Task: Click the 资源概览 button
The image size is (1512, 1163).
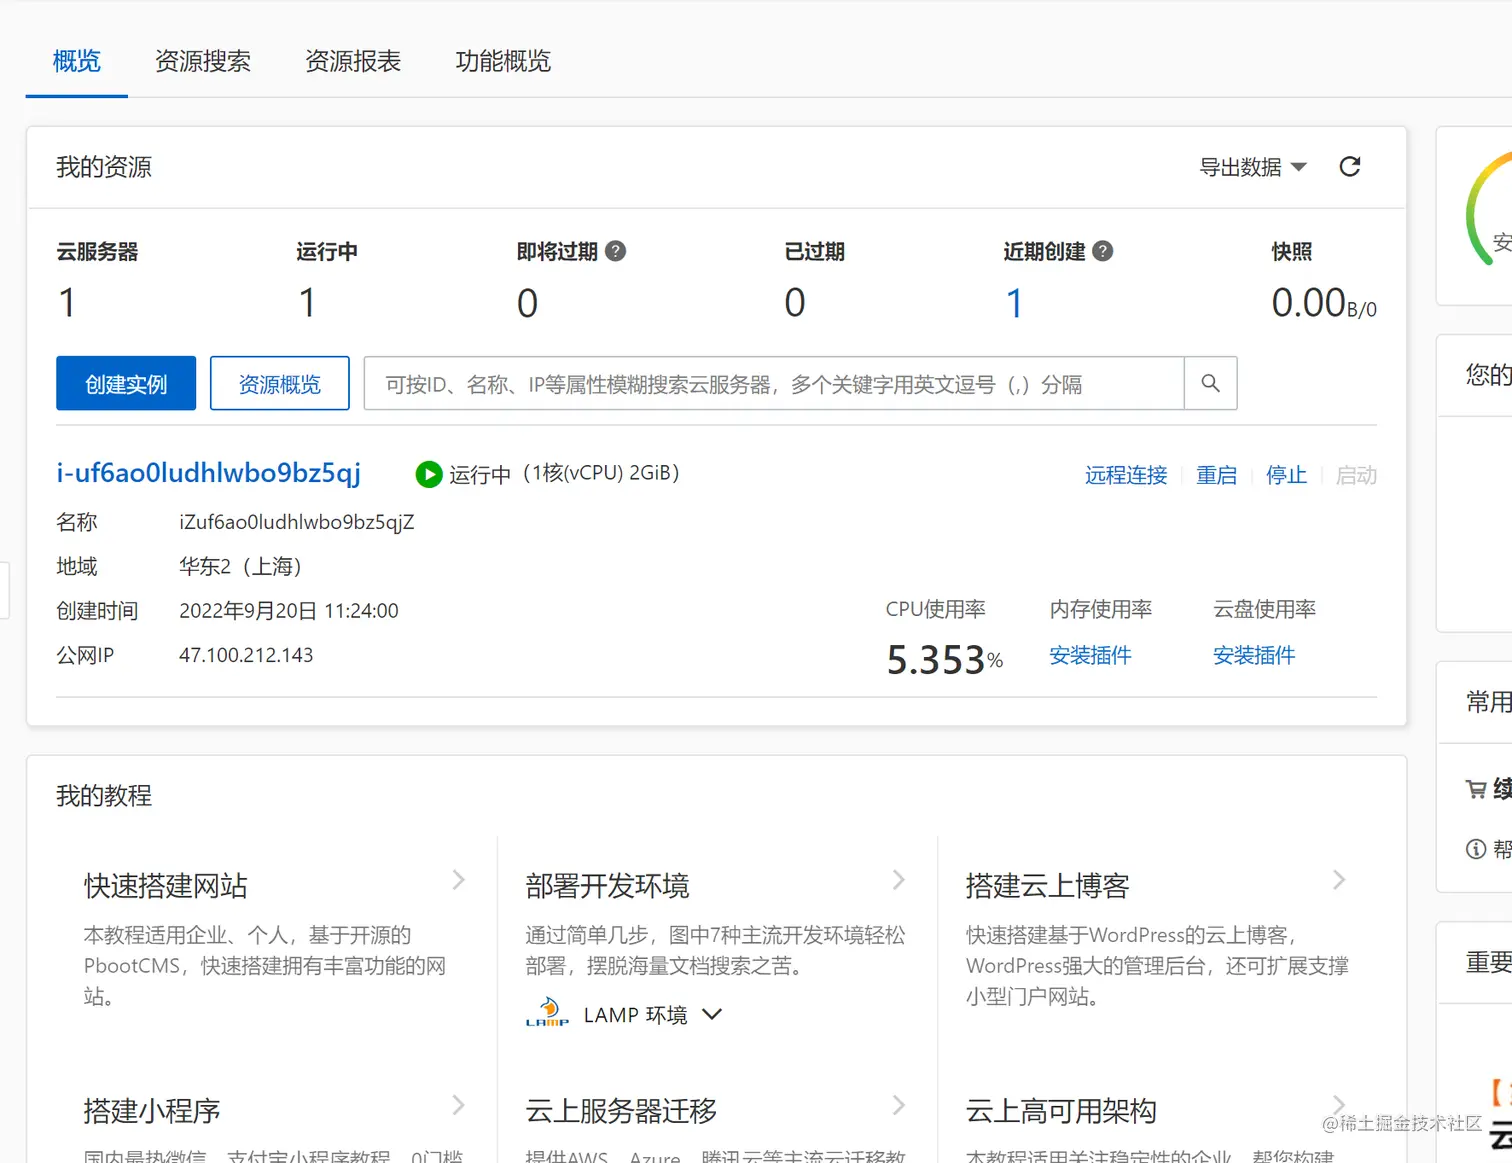Action: coord(280,383)
